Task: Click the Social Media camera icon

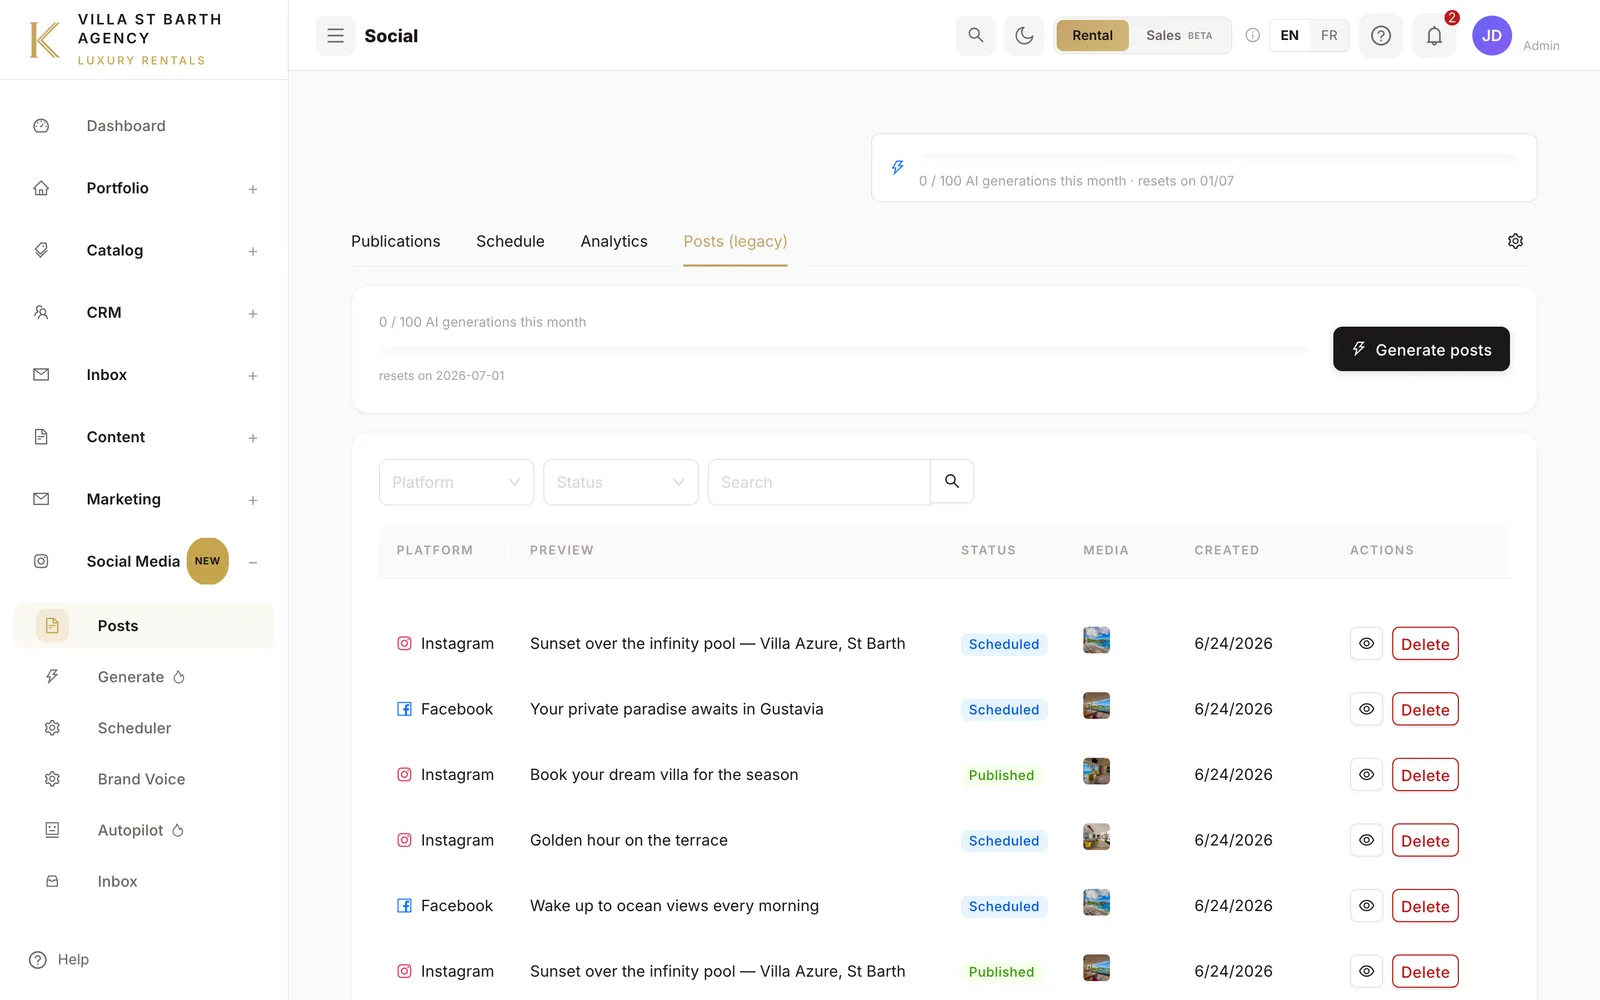Action: tap(41, 561)
